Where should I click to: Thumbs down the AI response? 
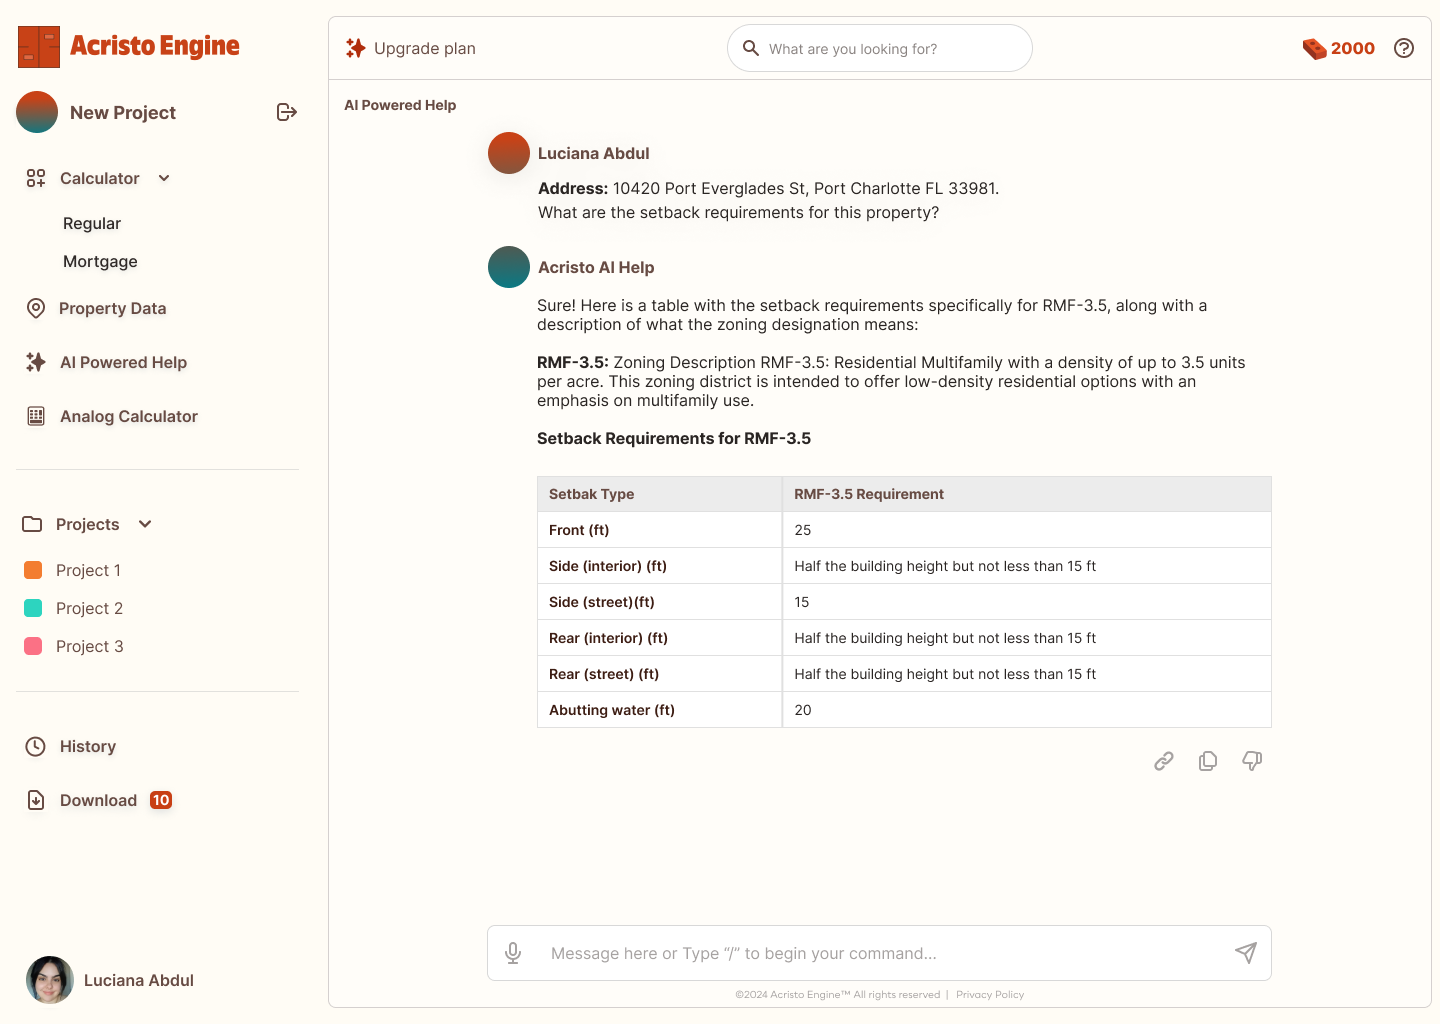(x=1252, y=761)
